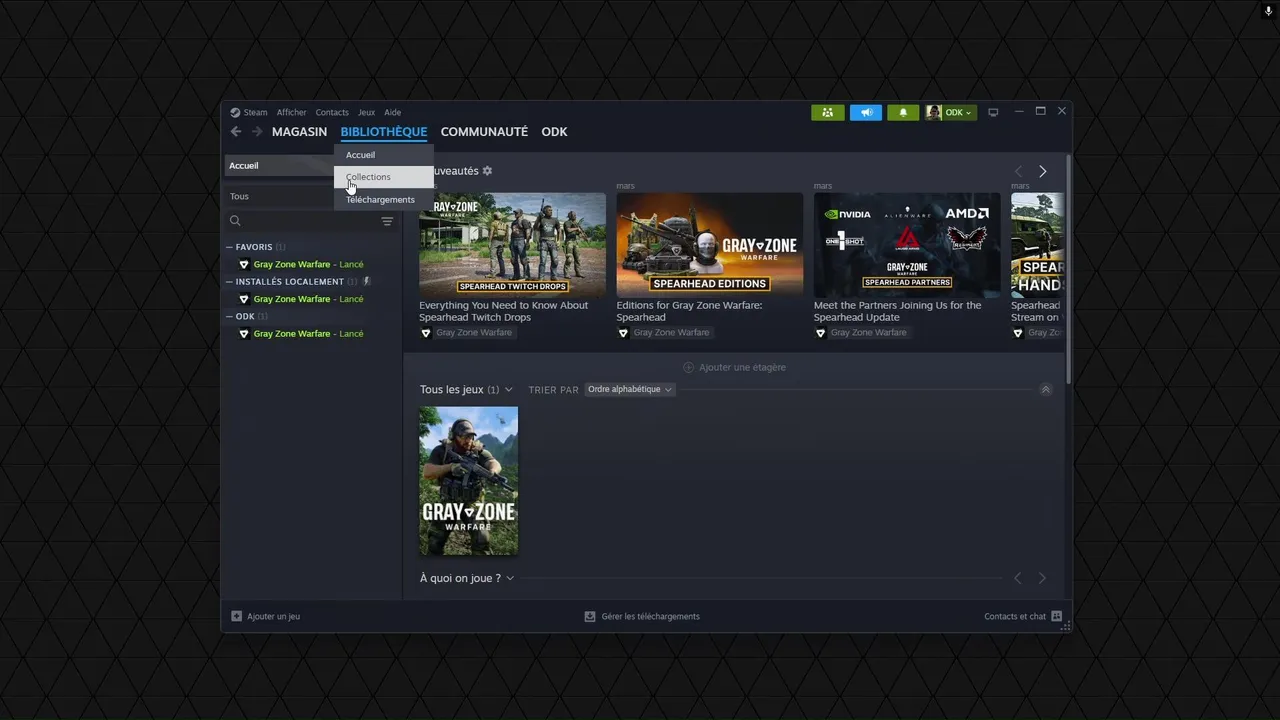The height and width of the screenshot is (720, 1280).
Task: Open 'Editions for Gray Zone Warfare: Spearhead' title
Action: point(689,311)
